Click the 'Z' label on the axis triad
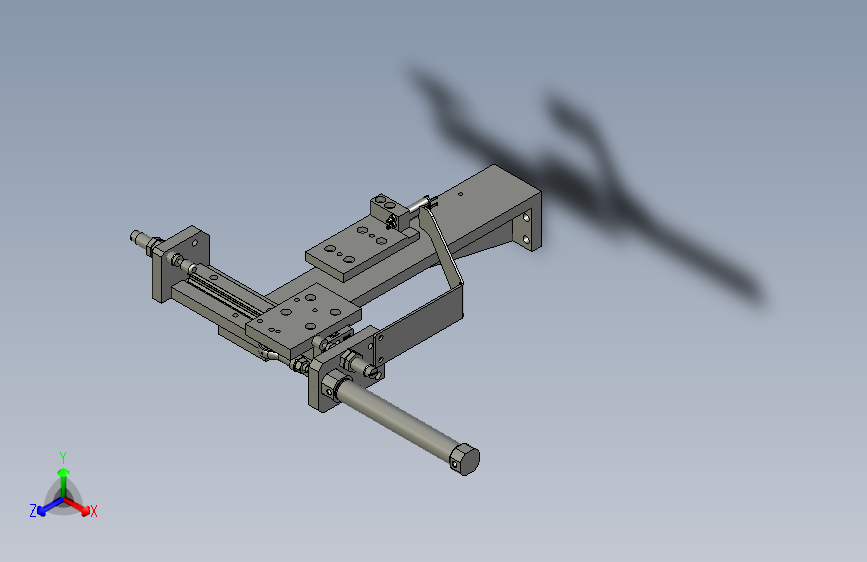This screenshot has height=562, width=867. click(x=33, y=511)
